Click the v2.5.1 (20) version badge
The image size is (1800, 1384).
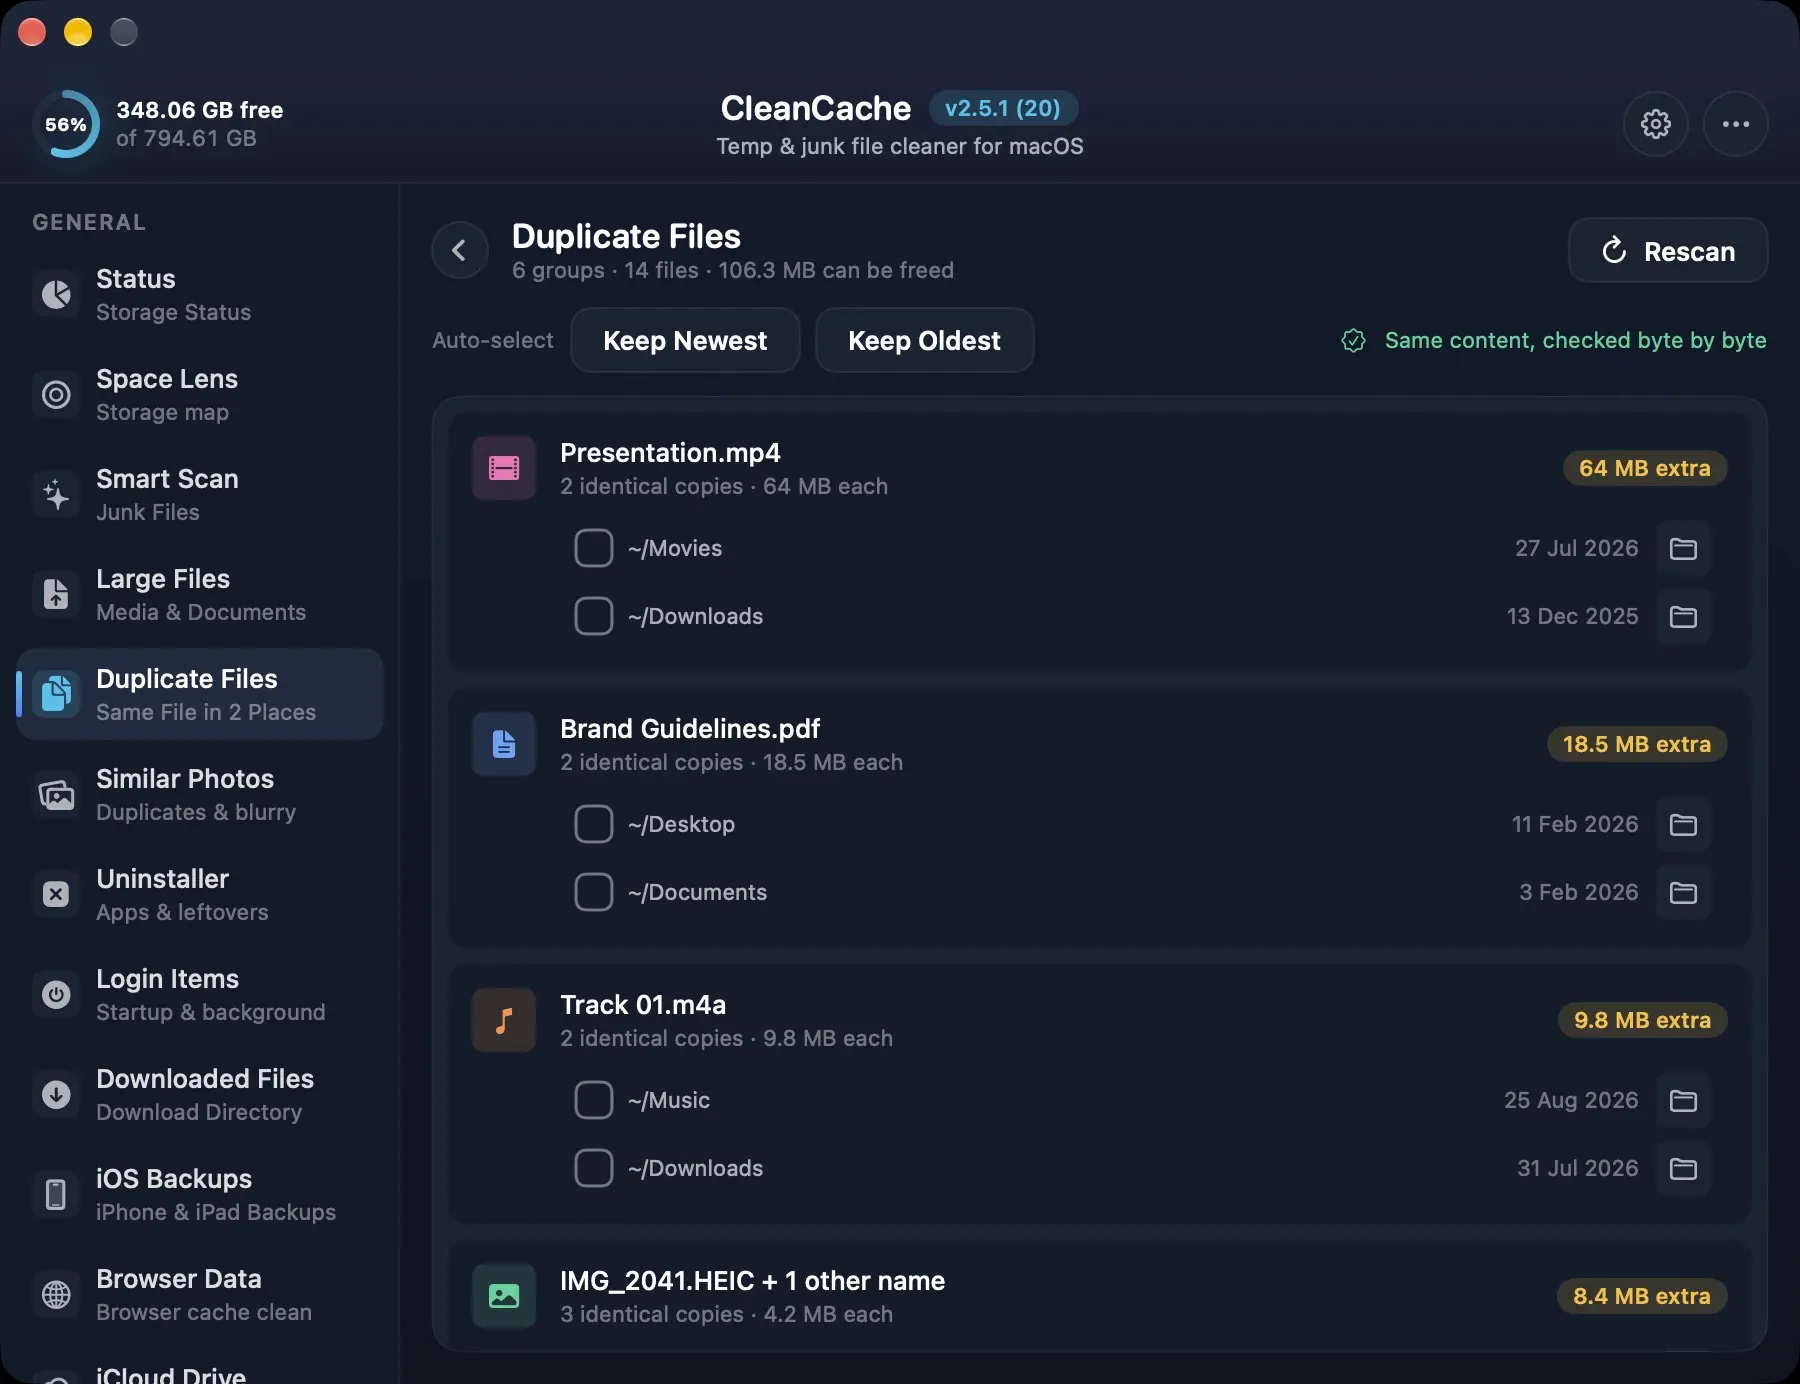[1003, 108]
